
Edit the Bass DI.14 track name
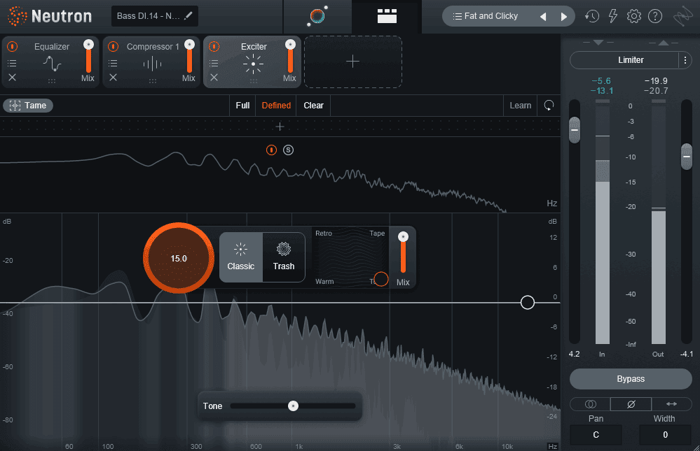click(x=154, y=16)
